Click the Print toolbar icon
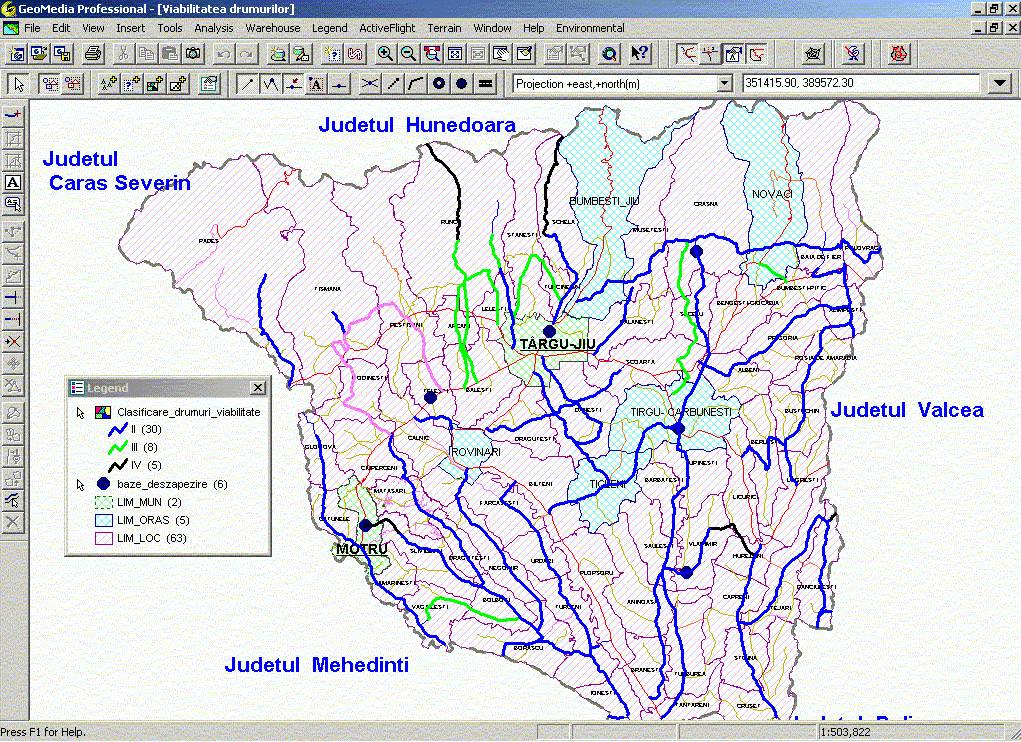Viewport: 1021px width, 742px height. [x=93, y=53]
